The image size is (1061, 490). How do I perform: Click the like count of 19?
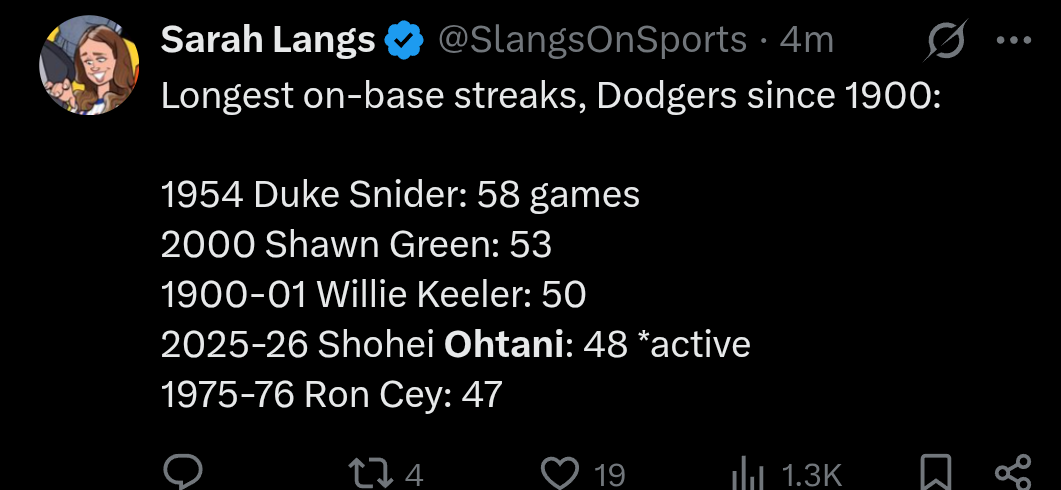click(610, 474)
